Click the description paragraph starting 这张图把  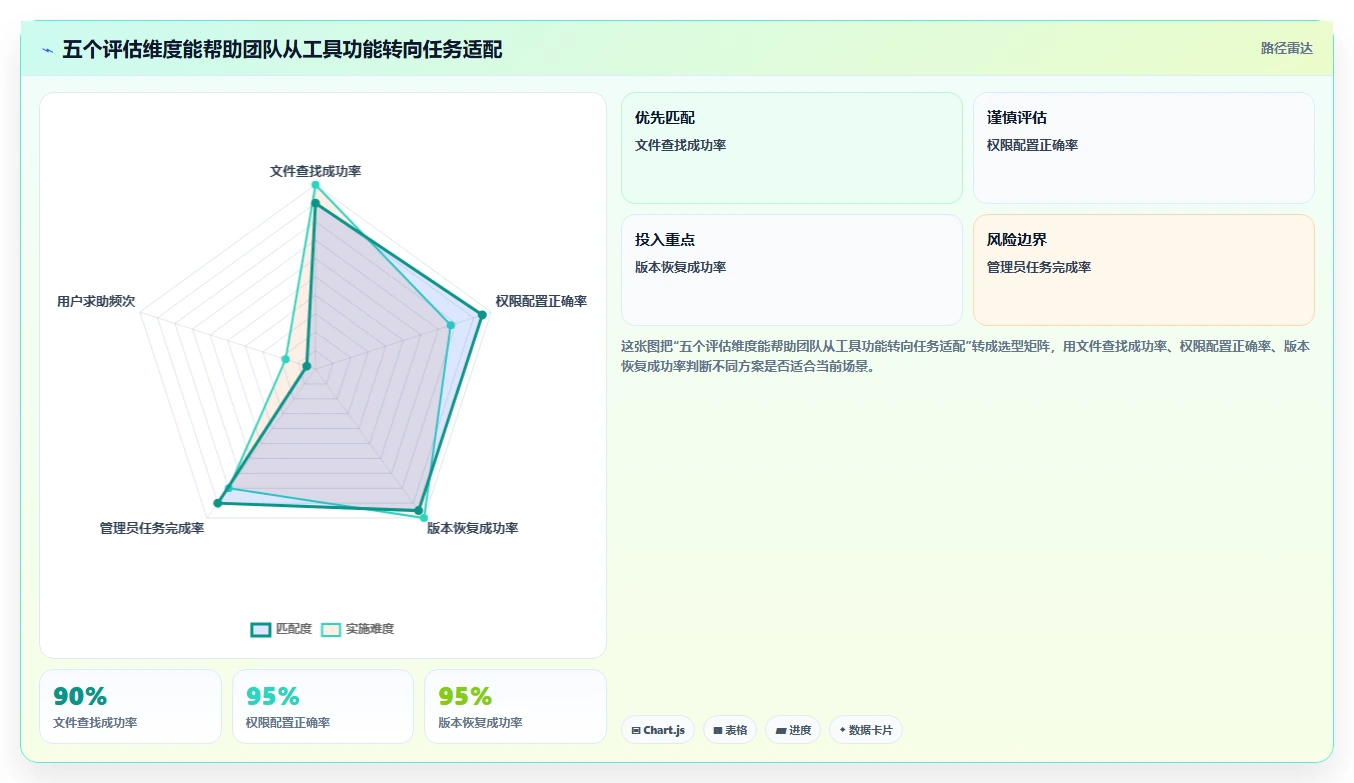point(966,356)
